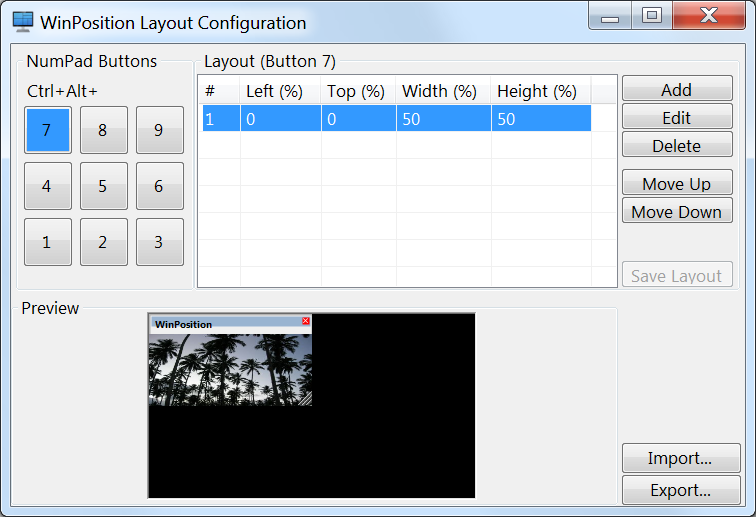Select row number 1 cell
This screenshot has width=756, height=517.
tap(221, 118)
